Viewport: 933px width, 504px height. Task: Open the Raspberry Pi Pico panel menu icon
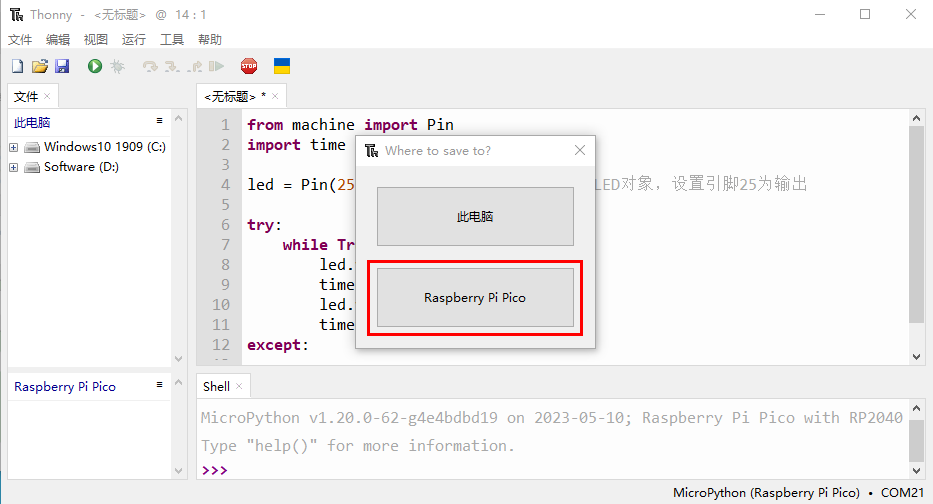(x=159, y=385)
